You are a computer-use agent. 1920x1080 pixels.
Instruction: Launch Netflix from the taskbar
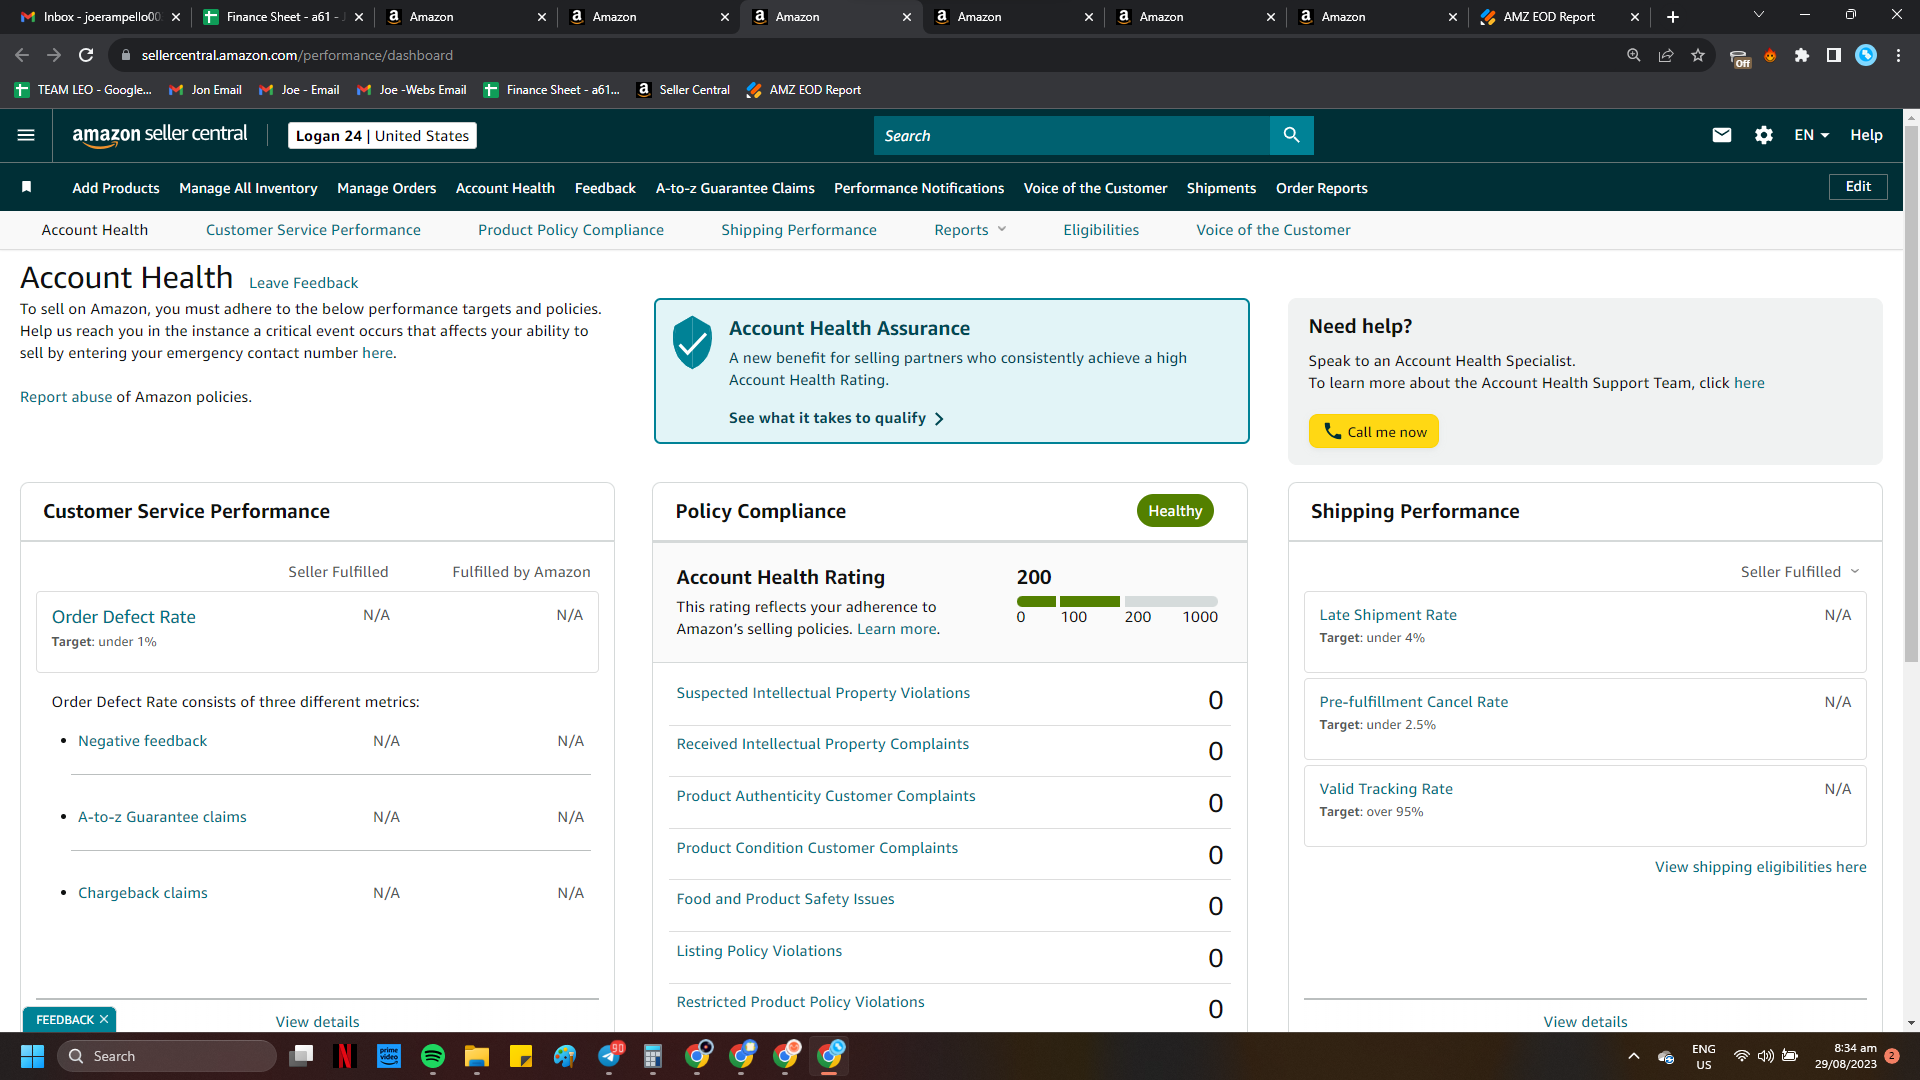click(345, 1056)
